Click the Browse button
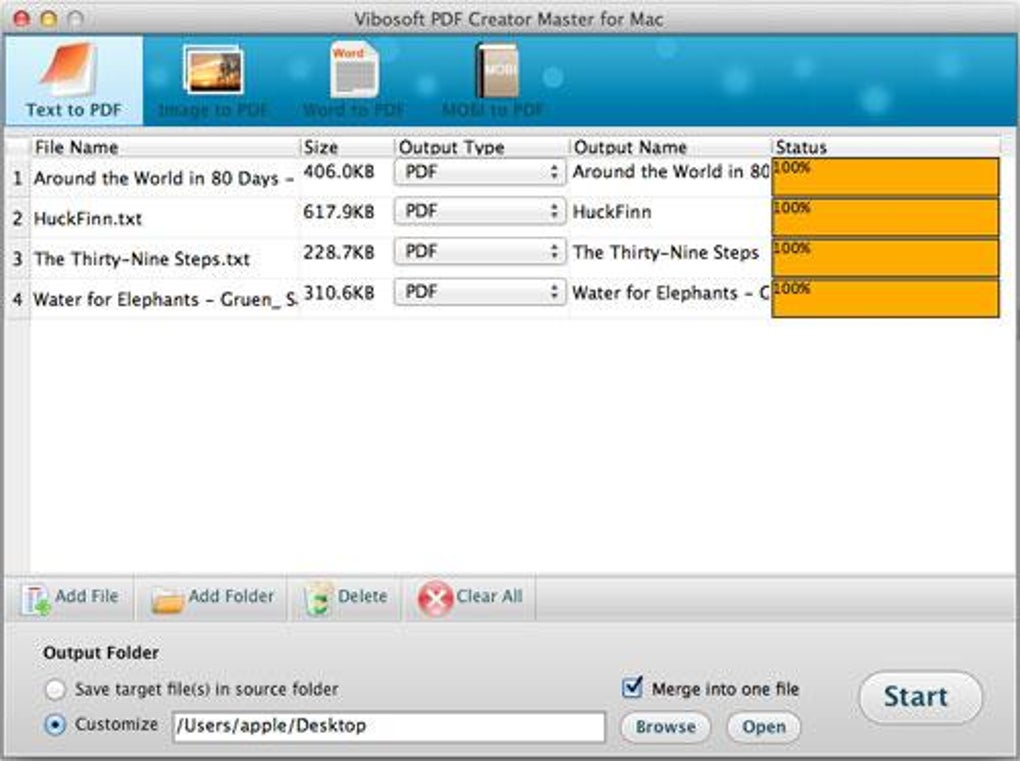Viewport: 1020px width, 761px height. click(665, 727)
